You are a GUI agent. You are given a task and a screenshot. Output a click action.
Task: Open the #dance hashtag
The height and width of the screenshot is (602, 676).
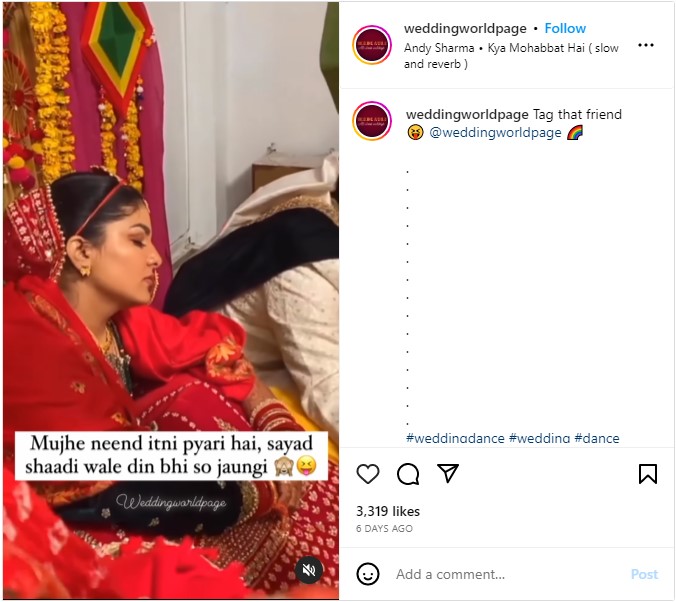pos(597,439)
